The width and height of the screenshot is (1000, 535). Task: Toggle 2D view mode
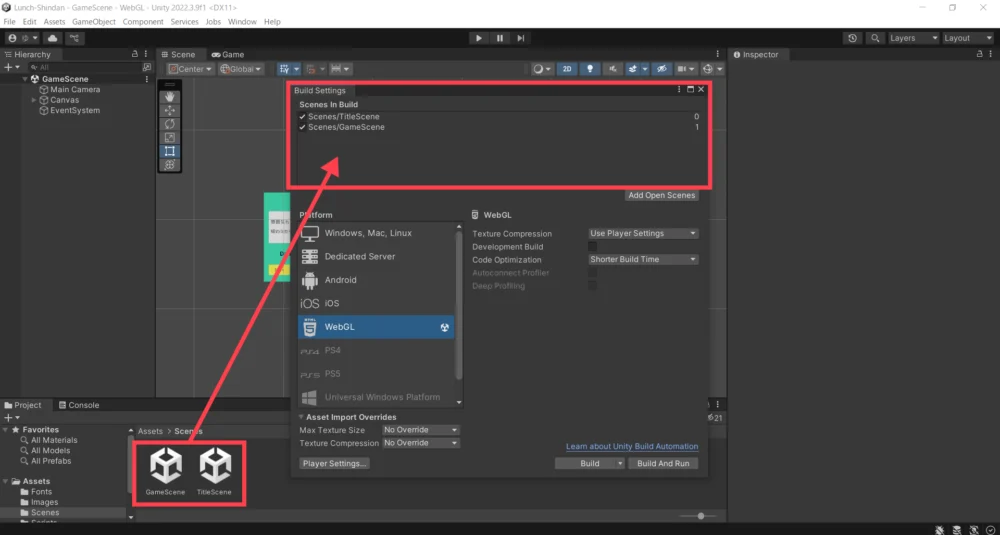(567, 69)
